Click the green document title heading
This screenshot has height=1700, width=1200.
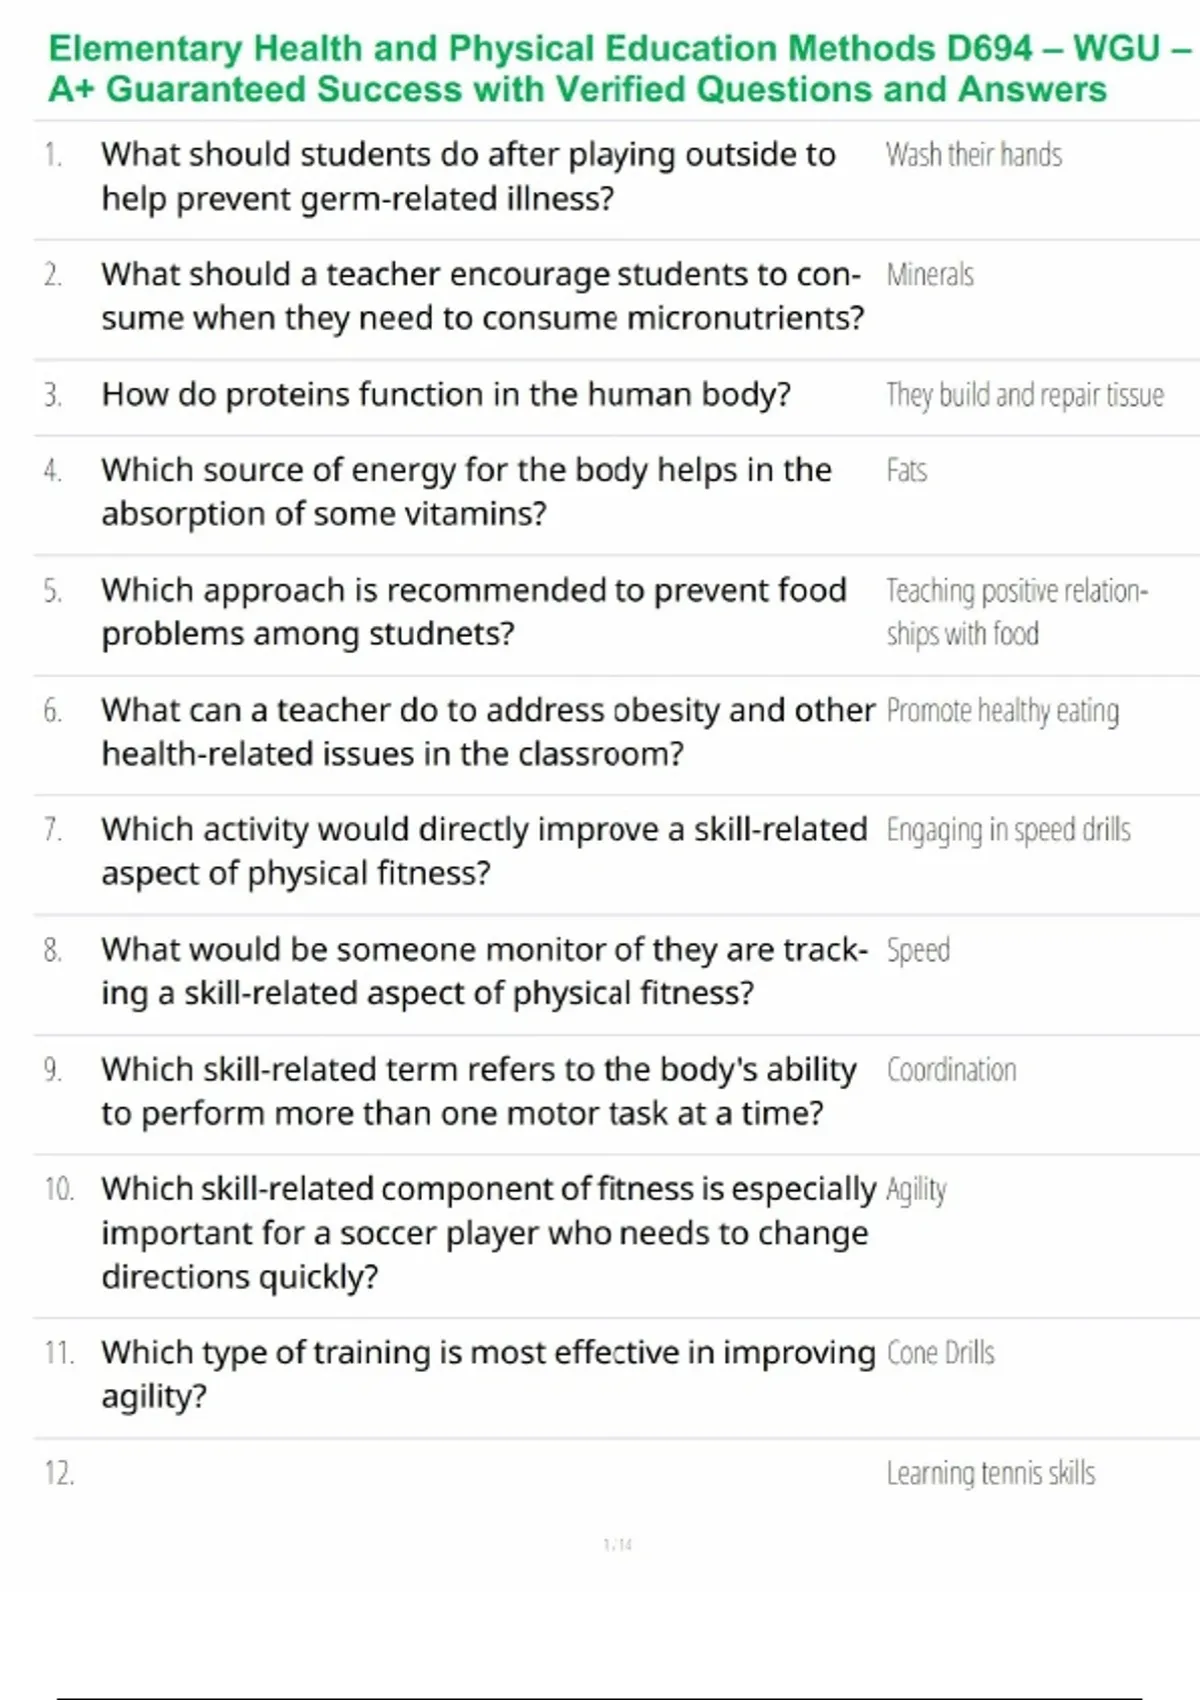coord(600,68)
